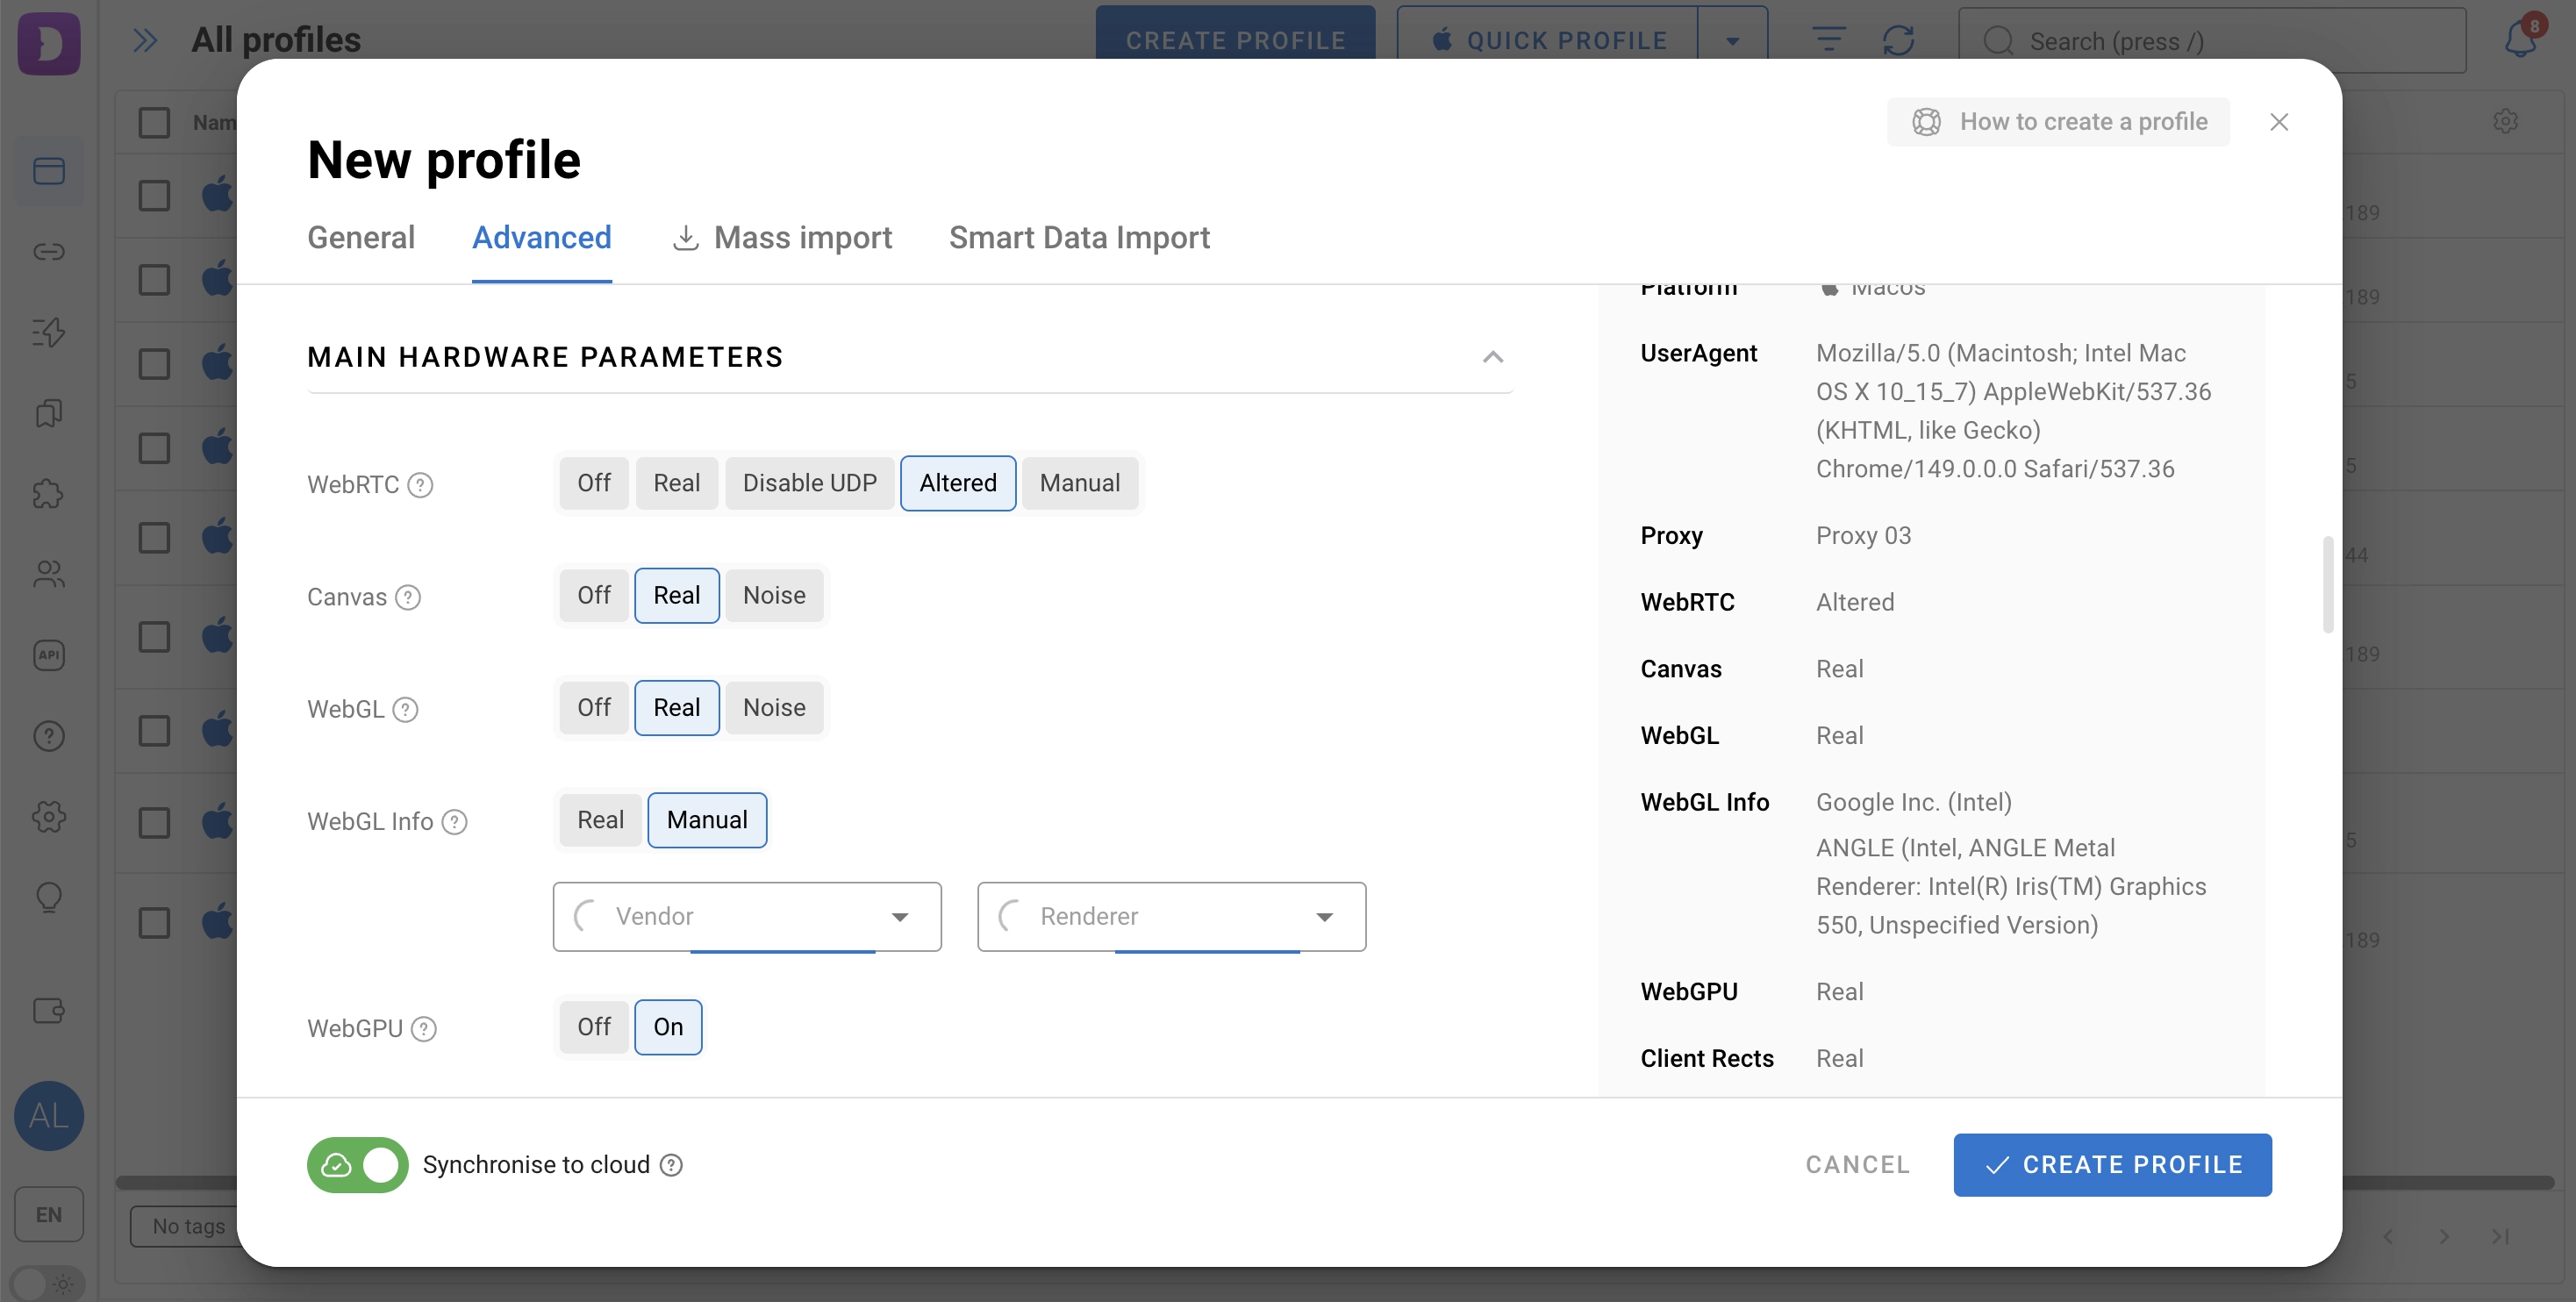This screenshot has height=1302, width=2576.
Task: Set WebRTC to Real
Action: click(x=676, y=483)
